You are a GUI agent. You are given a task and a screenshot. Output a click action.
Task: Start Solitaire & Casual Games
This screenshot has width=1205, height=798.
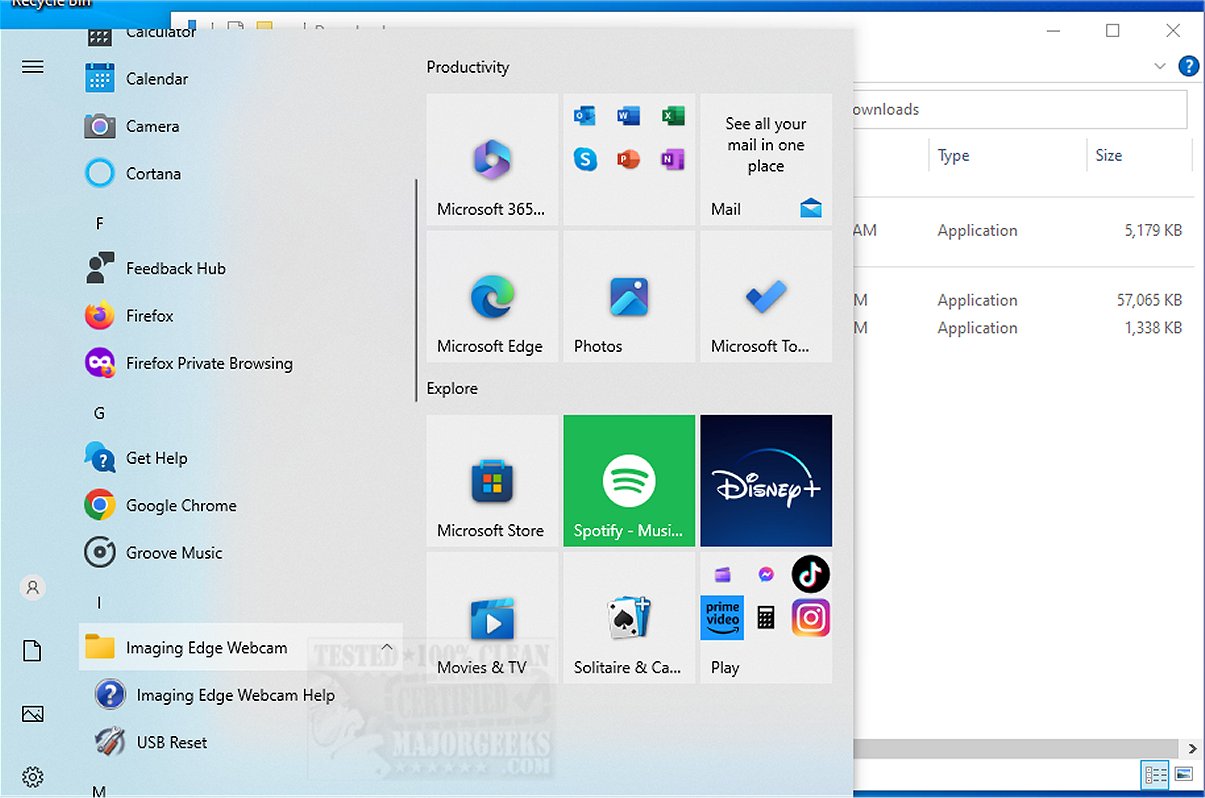[x=628, y=617]
